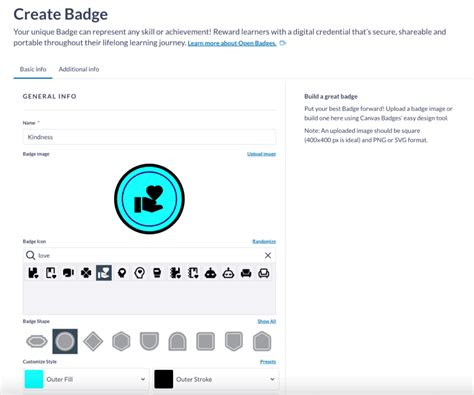Open the Additional info tab
The image size is (474, 395).
[x=79, y=69]
